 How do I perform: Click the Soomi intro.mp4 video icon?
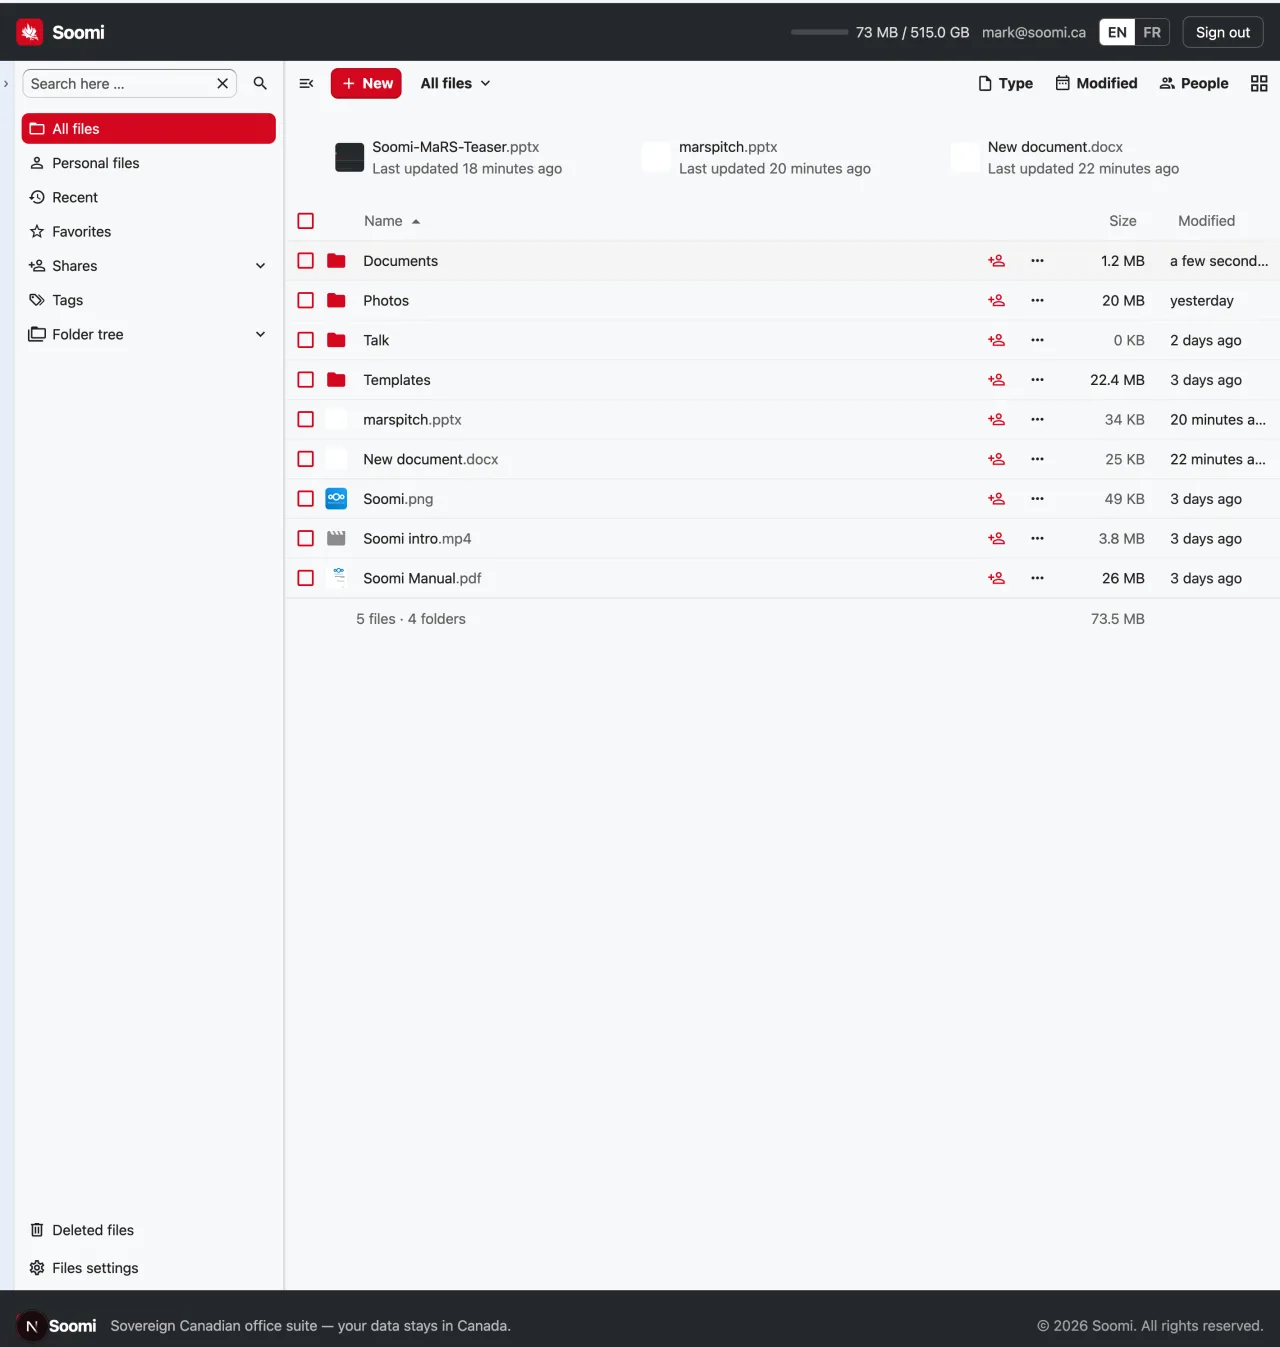coord(336,539)
